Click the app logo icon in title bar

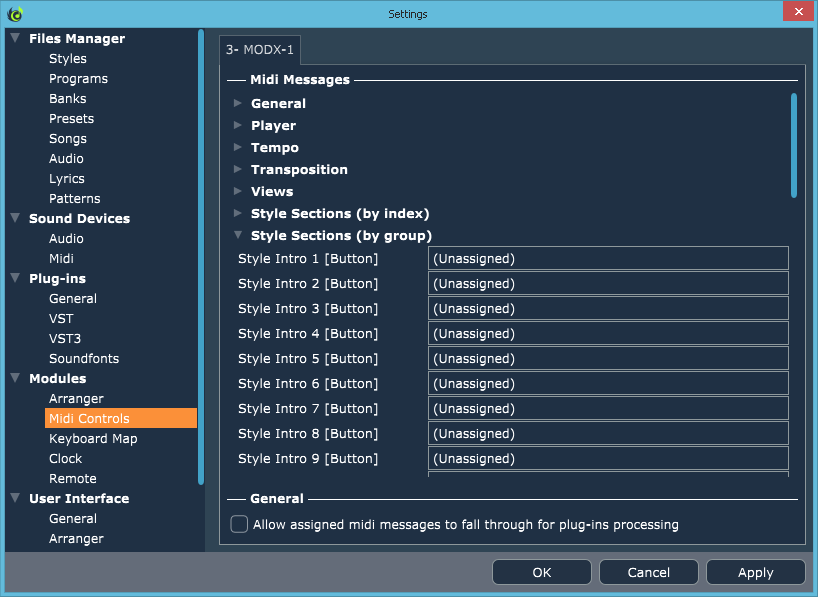[15, 14]
